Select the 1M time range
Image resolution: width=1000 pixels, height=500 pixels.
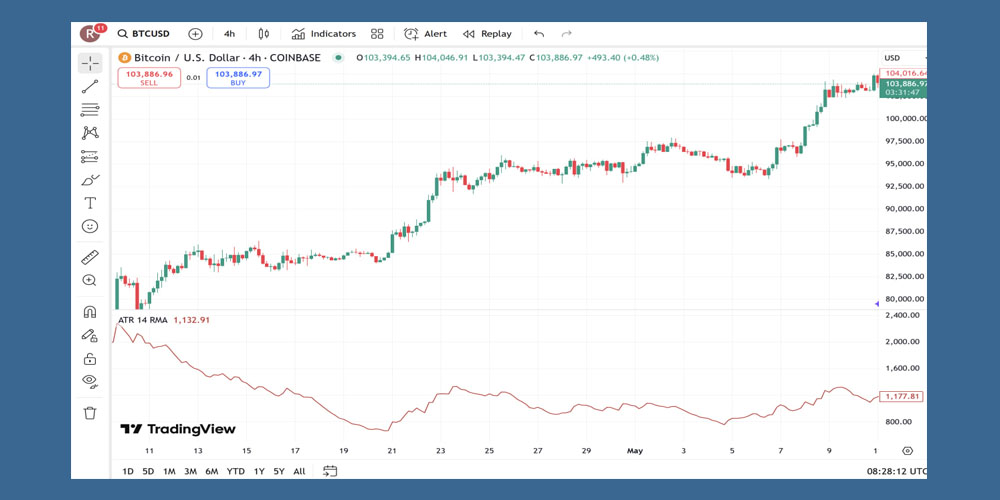point(169,471)
